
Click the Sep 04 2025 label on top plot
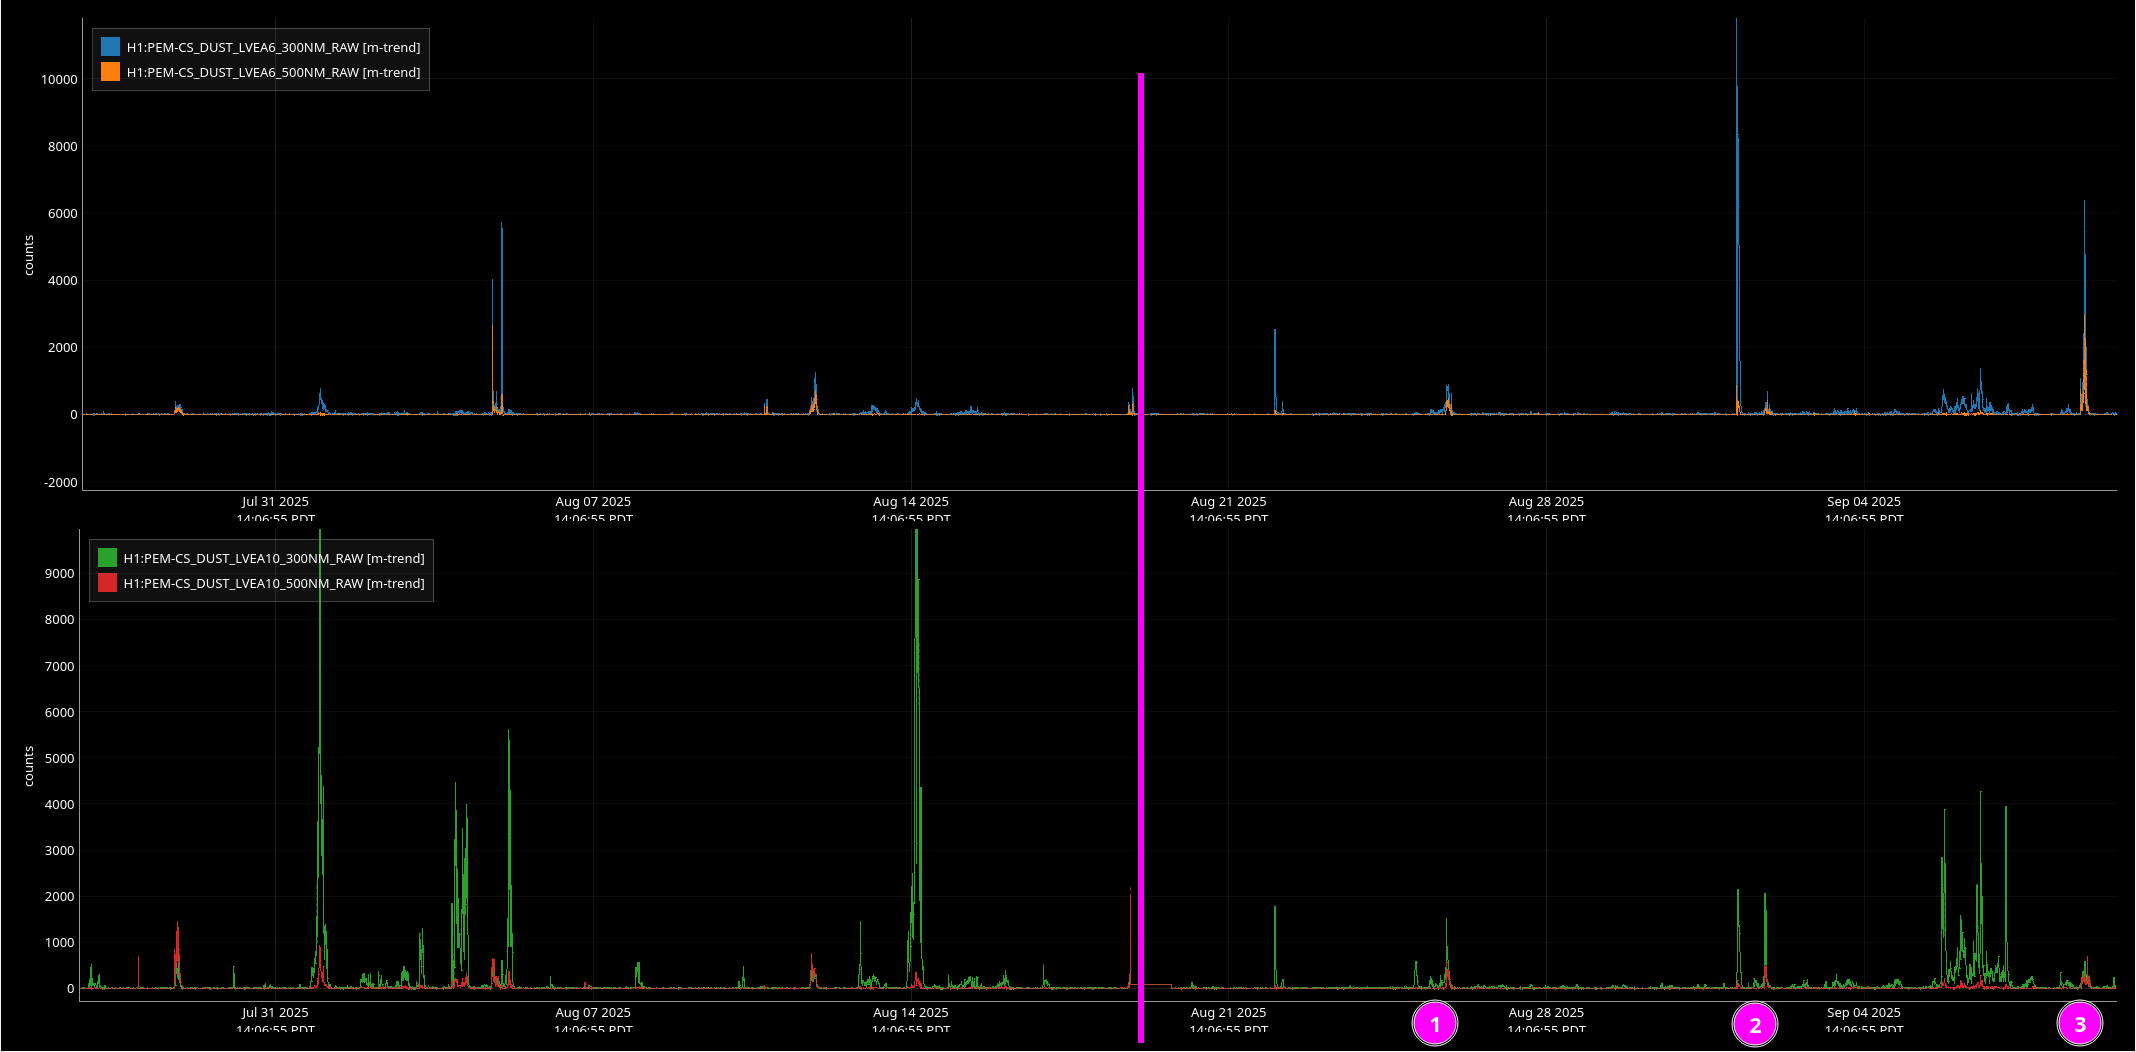(1863, 502)
